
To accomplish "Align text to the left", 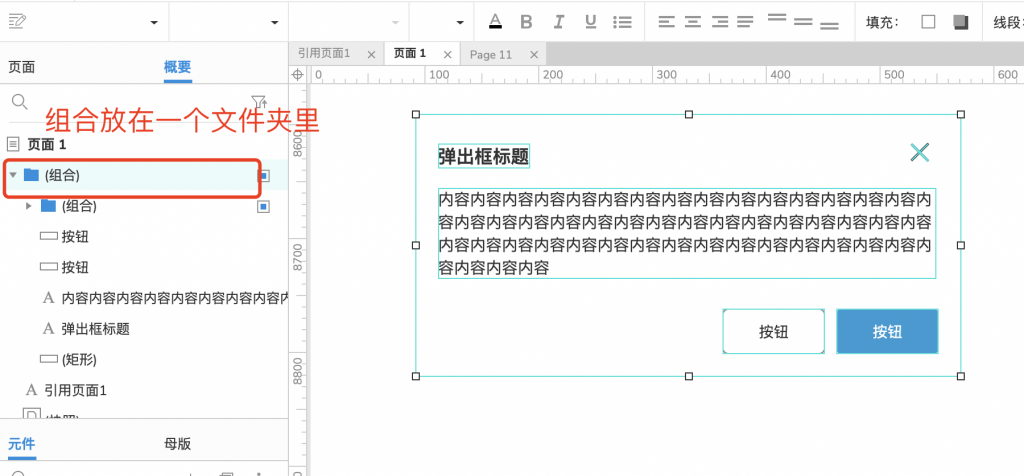I will (x=667, y=22).
